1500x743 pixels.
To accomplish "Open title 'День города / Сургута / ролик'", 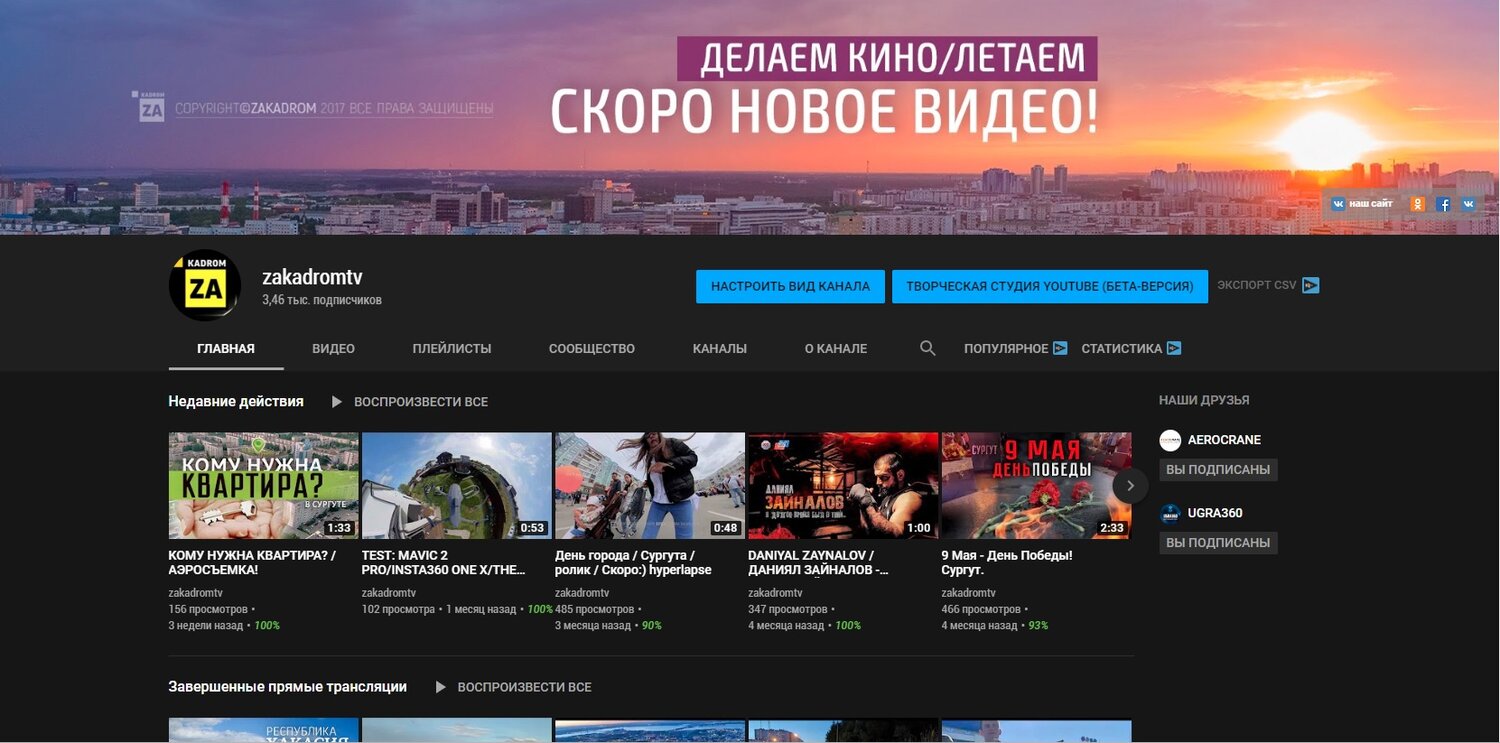I will pos(633,562).
